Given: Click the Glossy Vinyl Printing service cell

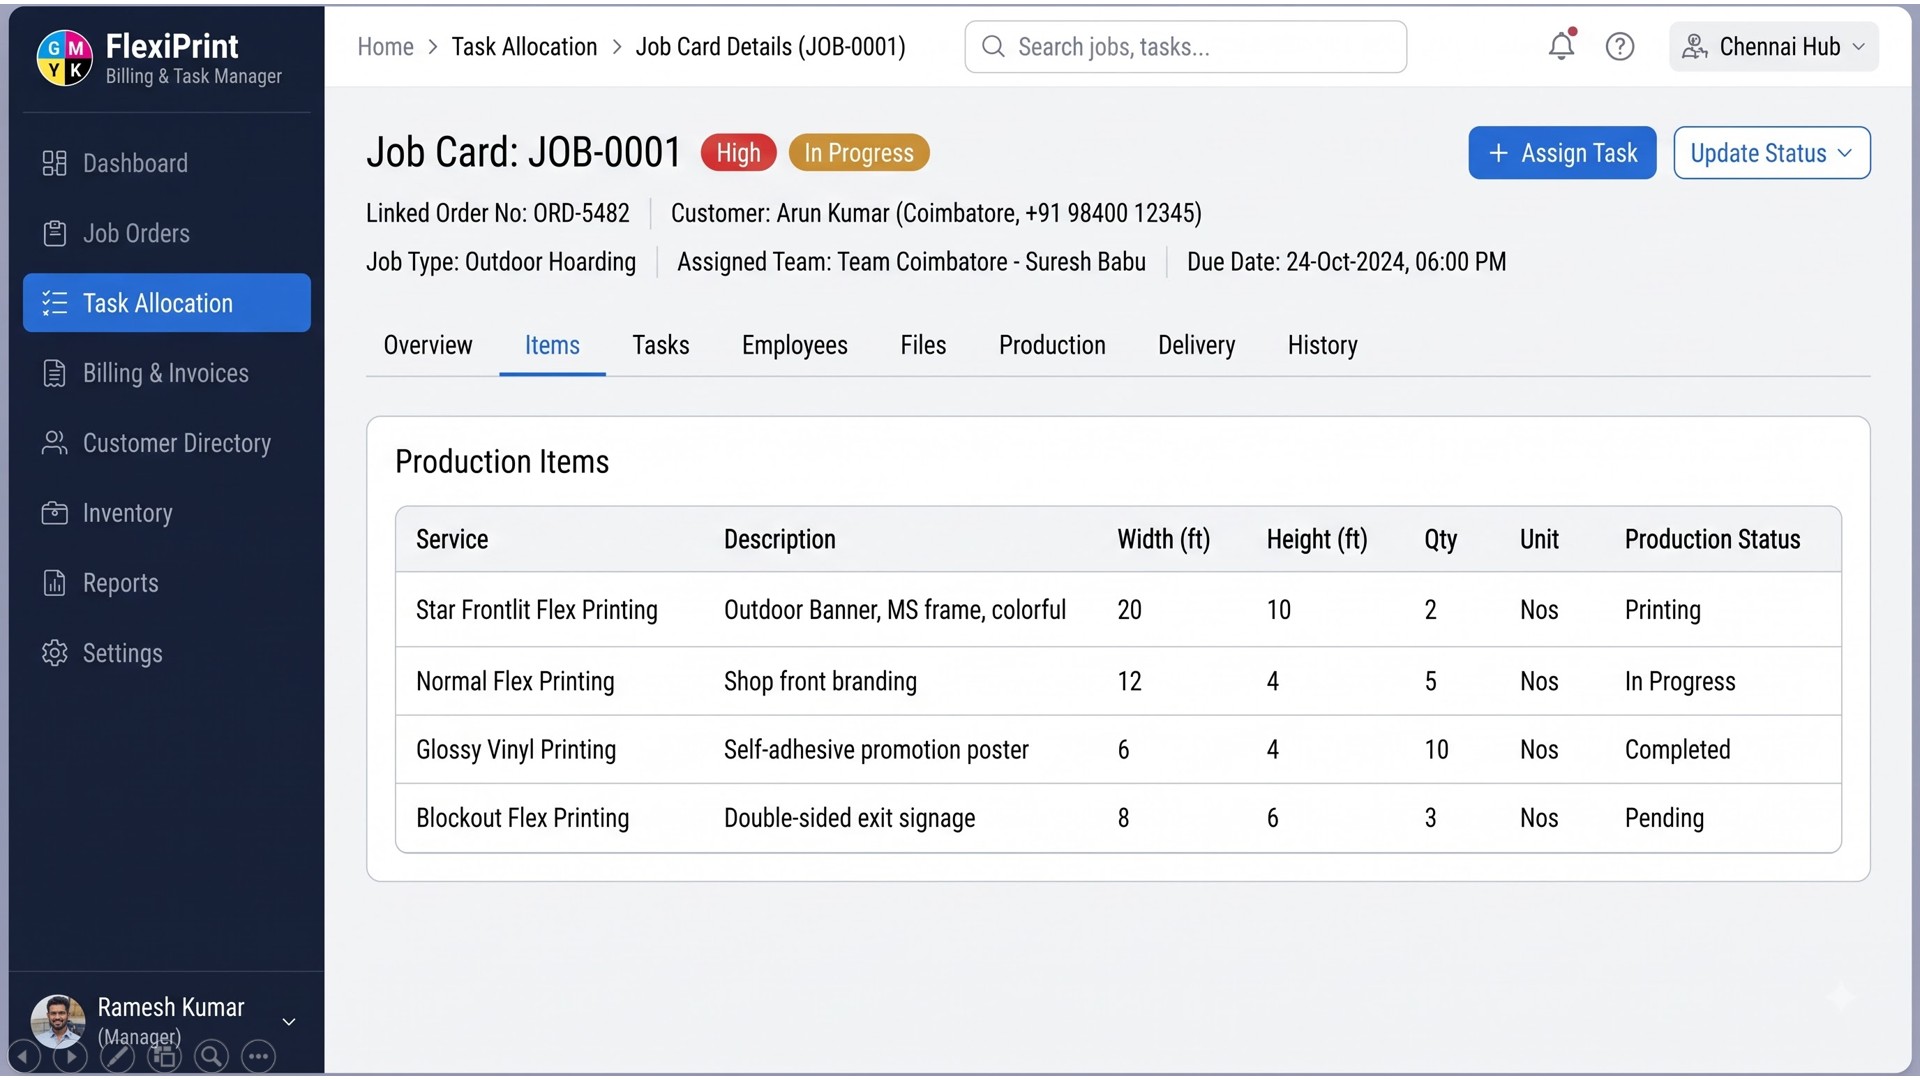Looking at the screenshot, I should [516, 750].
